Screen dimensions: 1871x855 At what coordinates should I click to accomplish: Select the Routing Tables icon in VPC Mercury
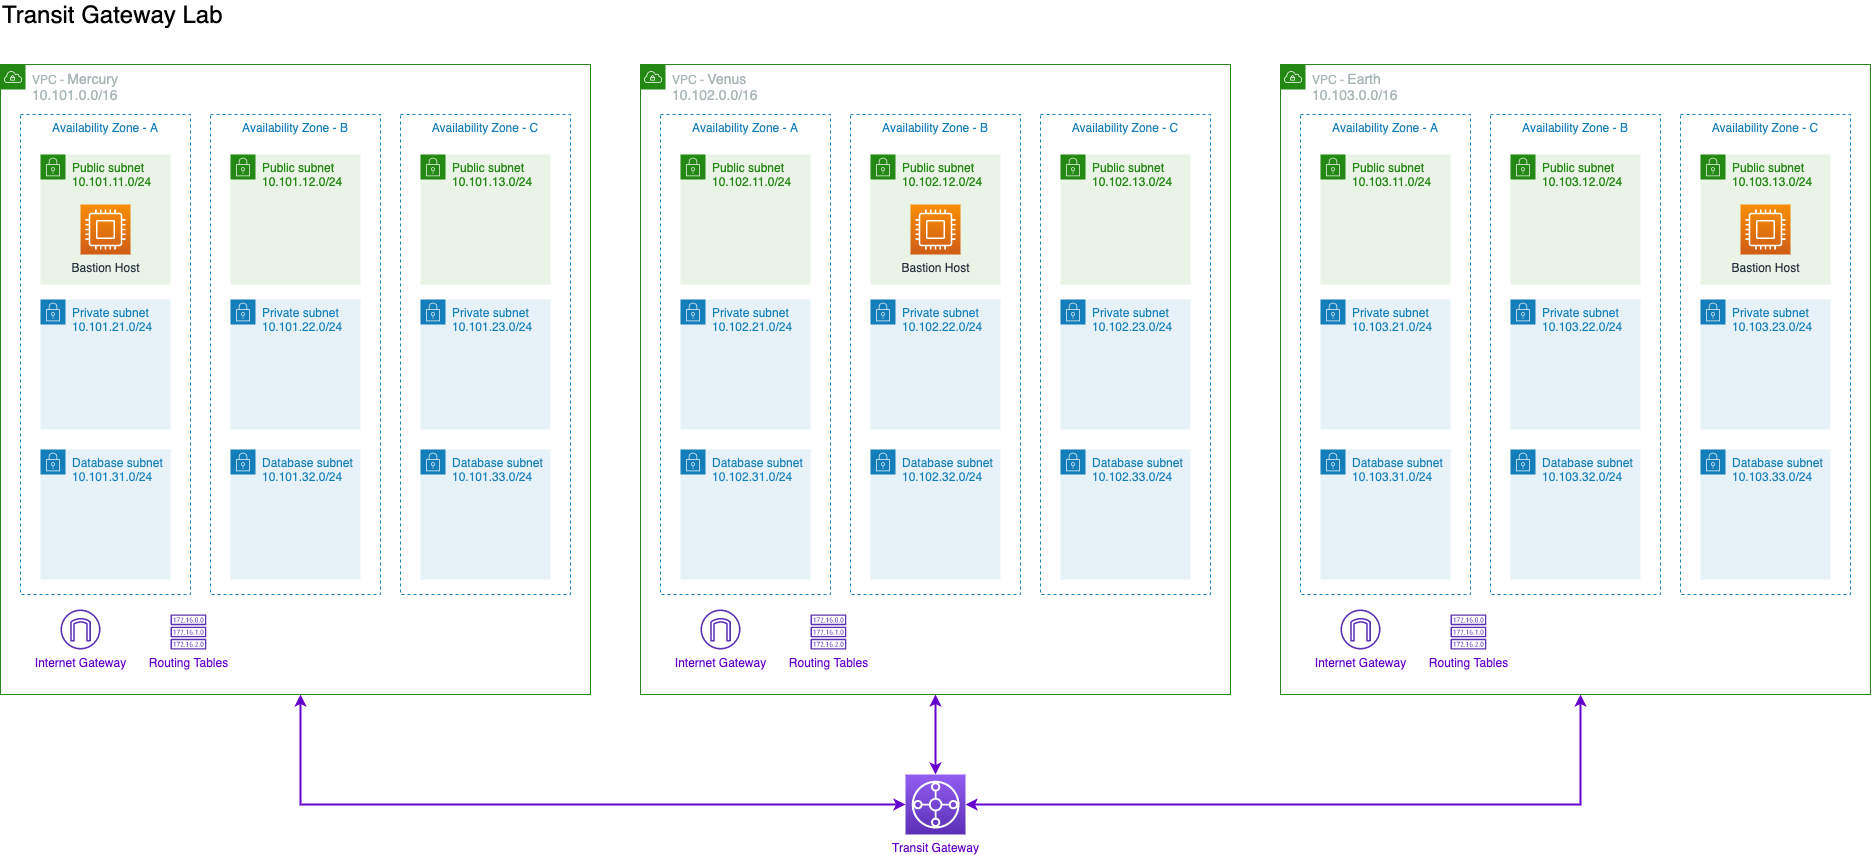tap(188, 632)
